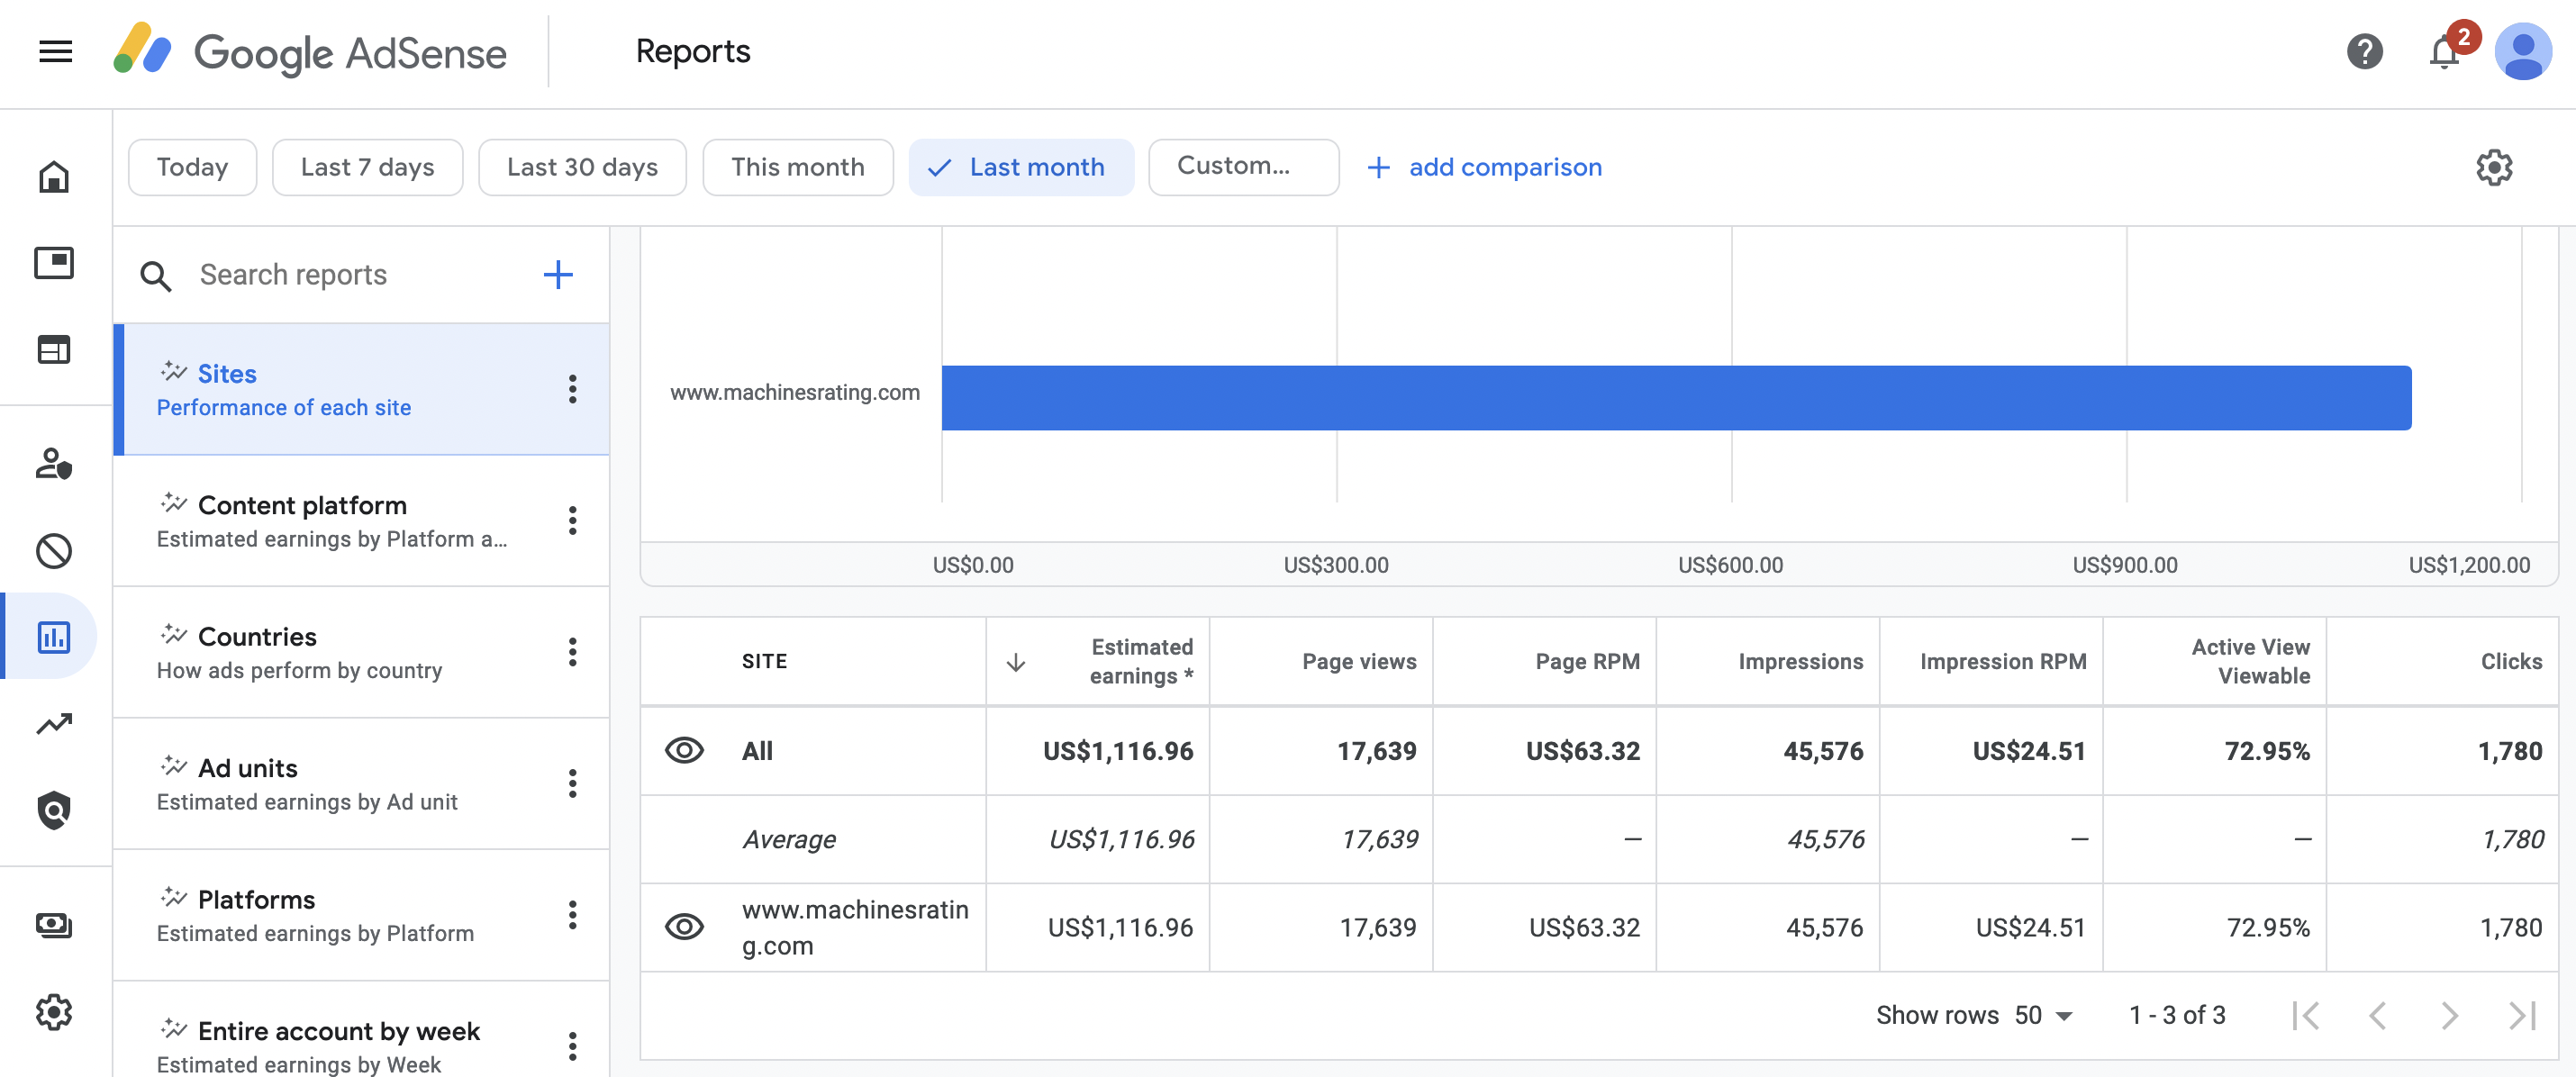Click the Reports page title
The height and width of the screenshot is (1077, 2576).
coord(693,51)
